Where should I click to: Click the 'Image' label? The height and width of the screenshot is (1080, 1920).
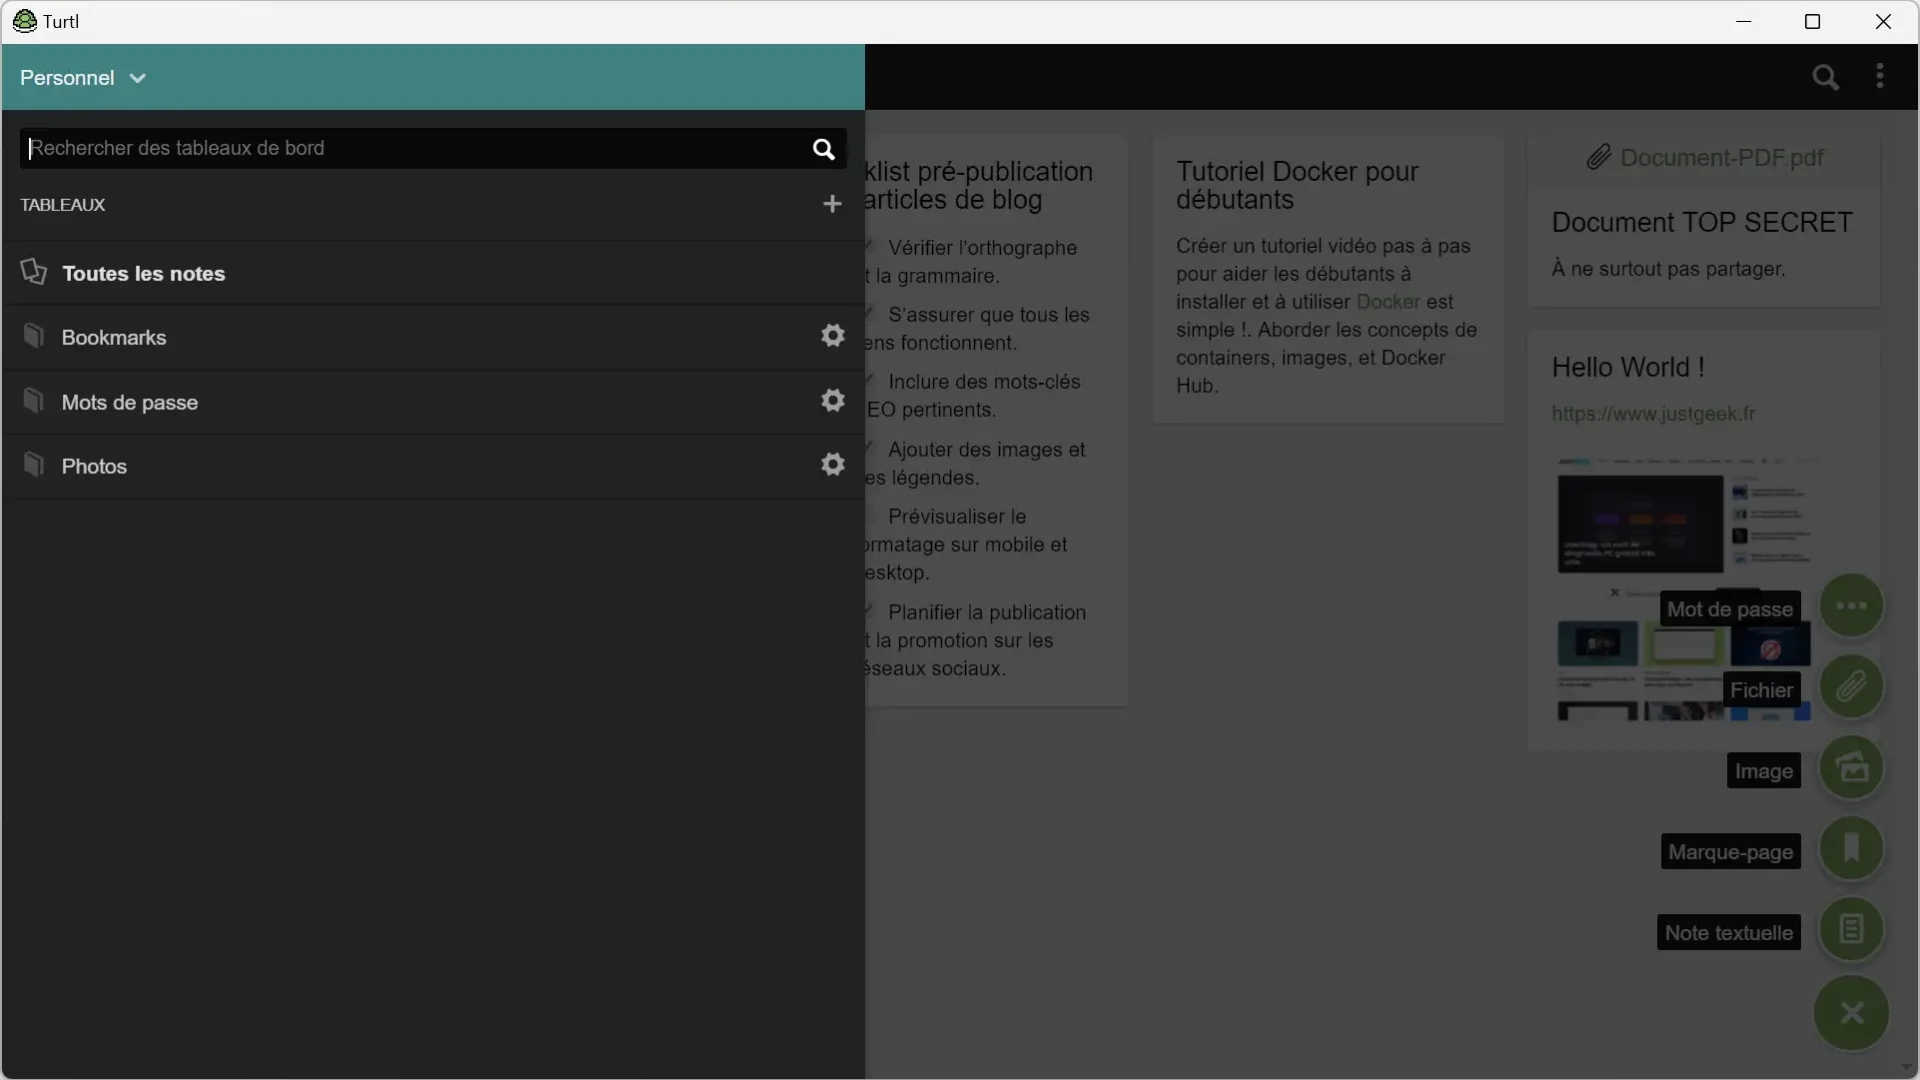click(1763, 771)
